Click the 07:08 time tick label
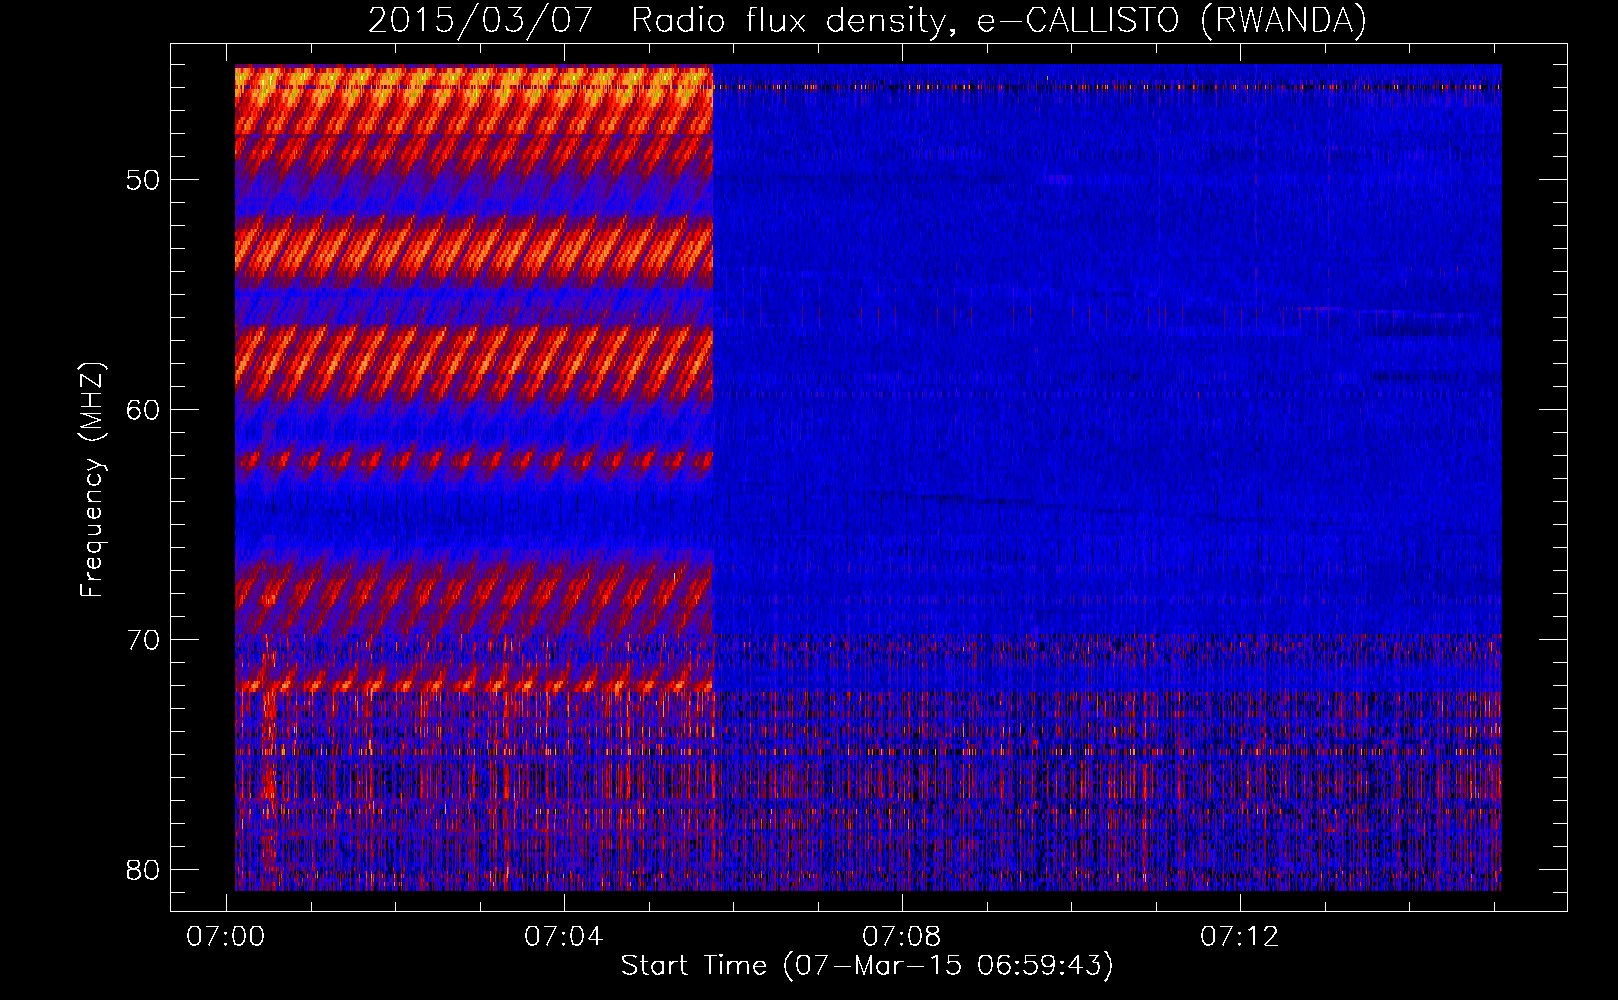The width and height of the screenshot is (1618, 1000). tap(902, 936)
